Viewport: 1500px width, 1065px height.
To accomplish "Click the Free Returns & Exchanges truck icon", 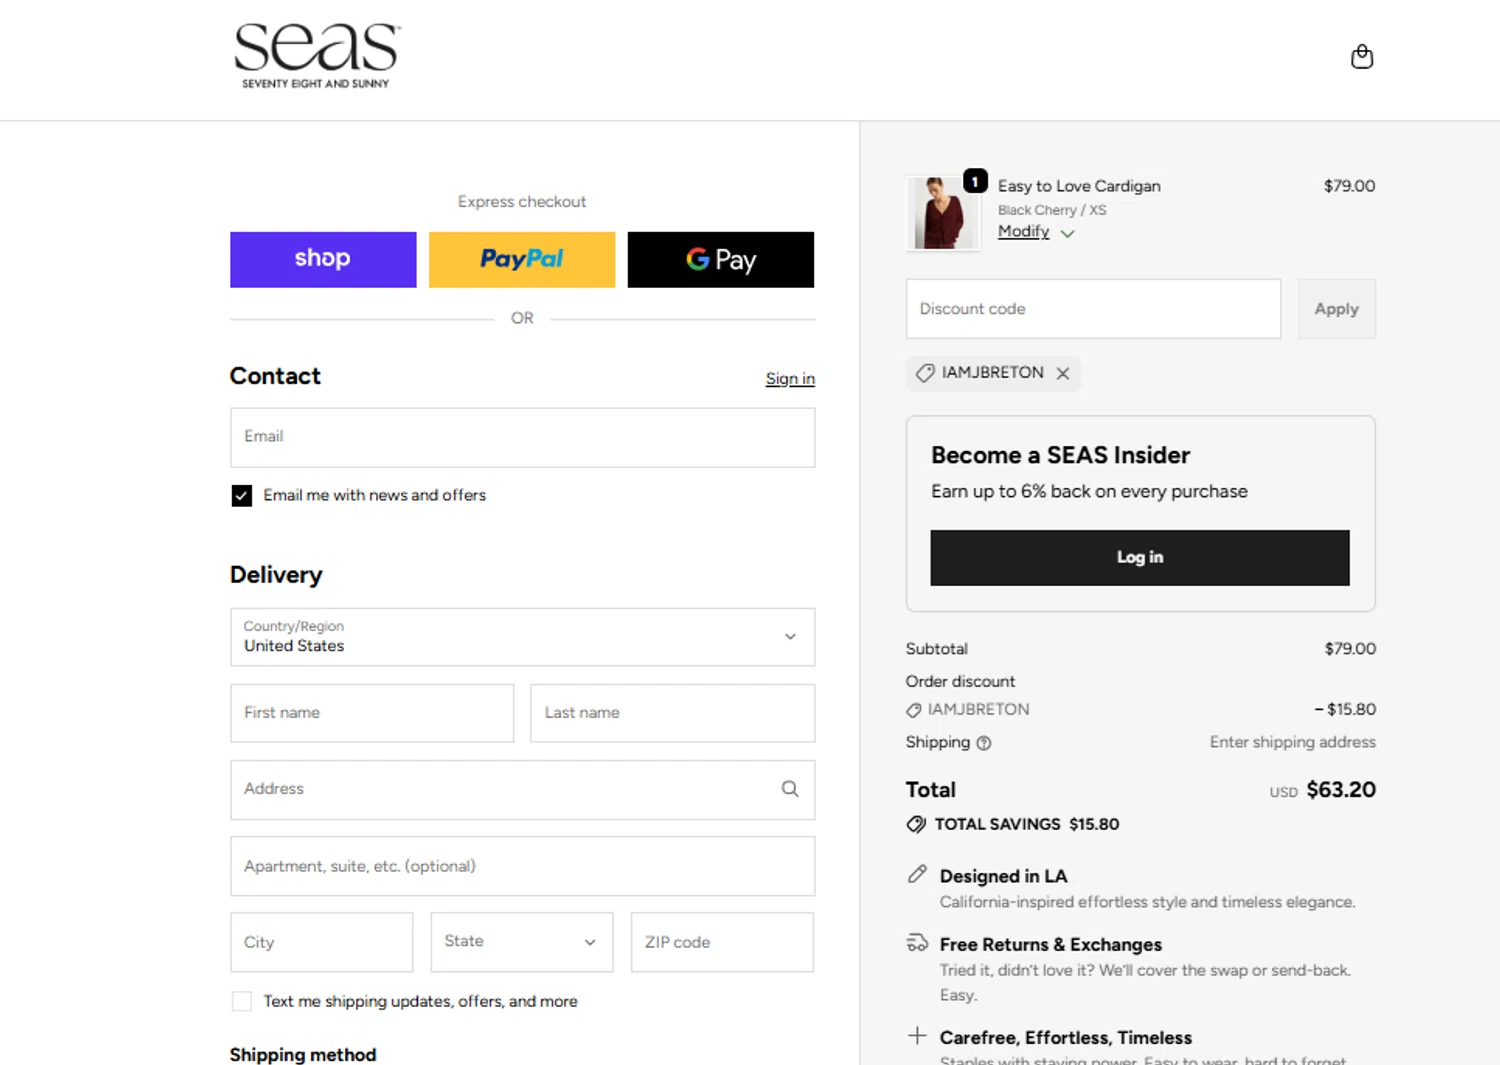I will tap(917, 943).
